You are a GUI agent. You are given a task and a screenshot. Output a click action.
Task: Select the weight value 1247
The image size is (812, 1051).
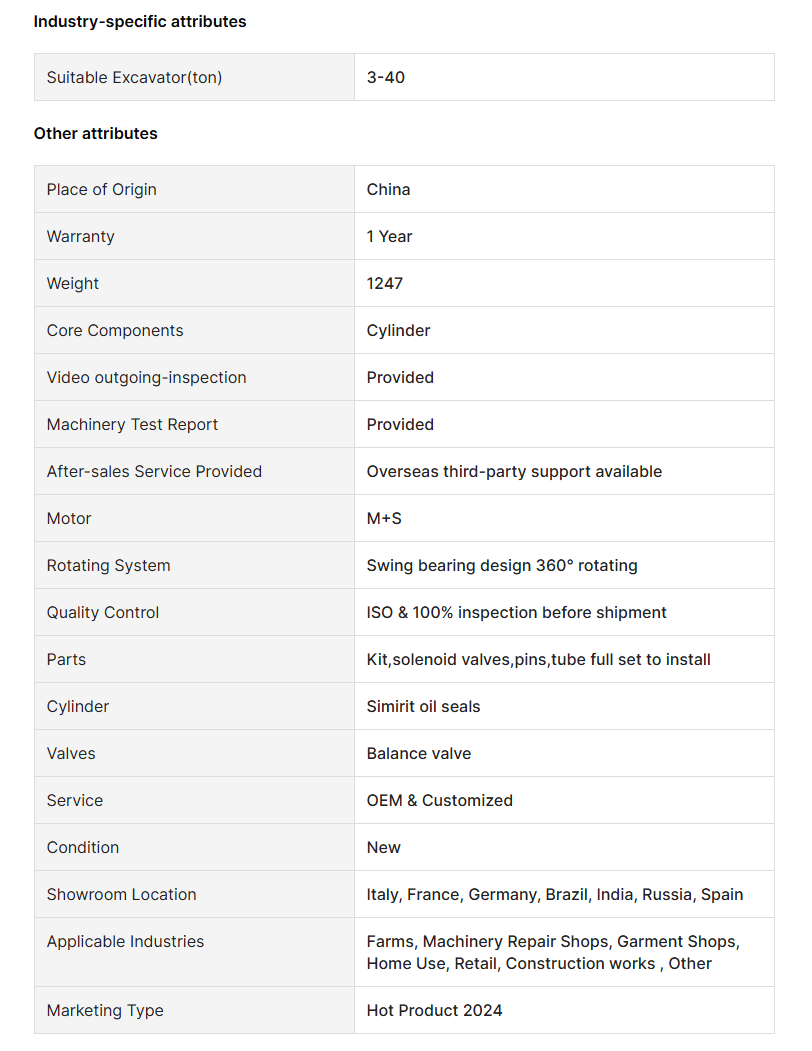click(x=385, y=283)
